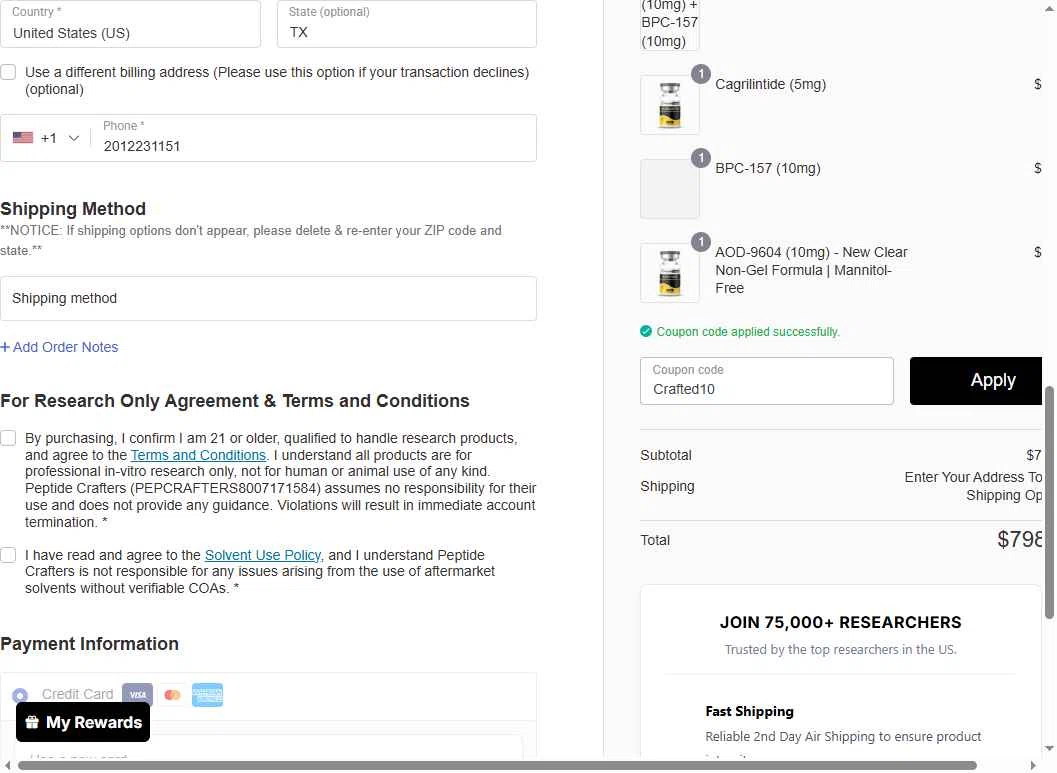Open Cagrilintide (5mg) product thumbnail
1057x773 pixels.
coord(669,105)
